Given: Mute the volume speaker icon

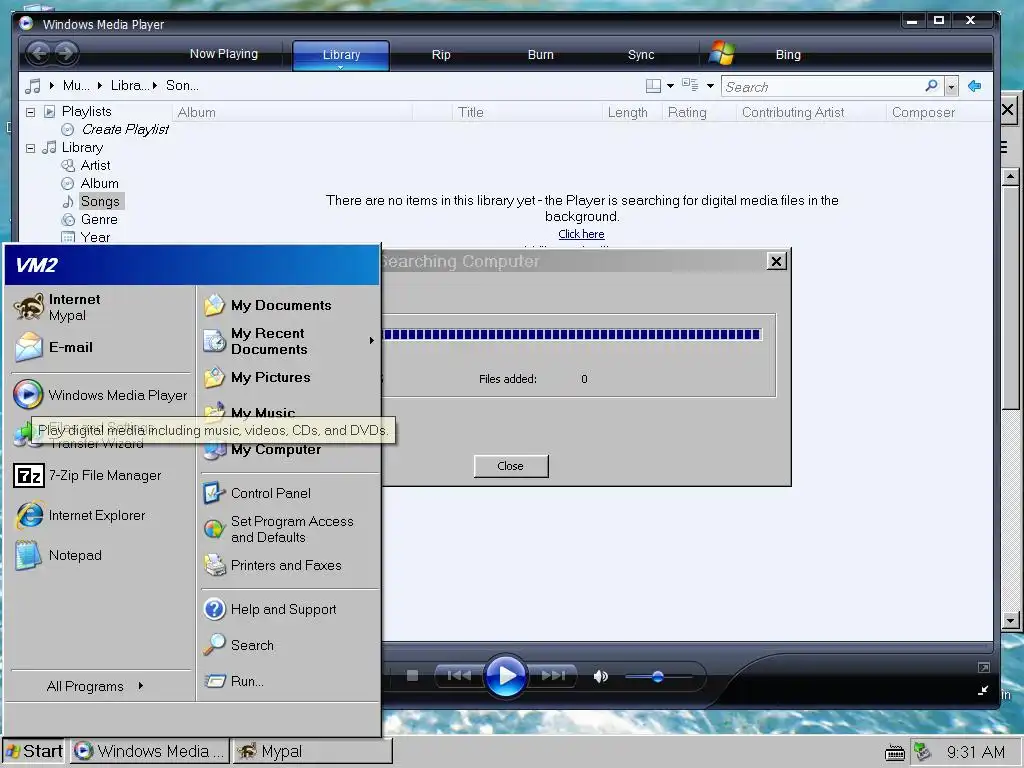Looking at the screenshot, I should 600,677.
